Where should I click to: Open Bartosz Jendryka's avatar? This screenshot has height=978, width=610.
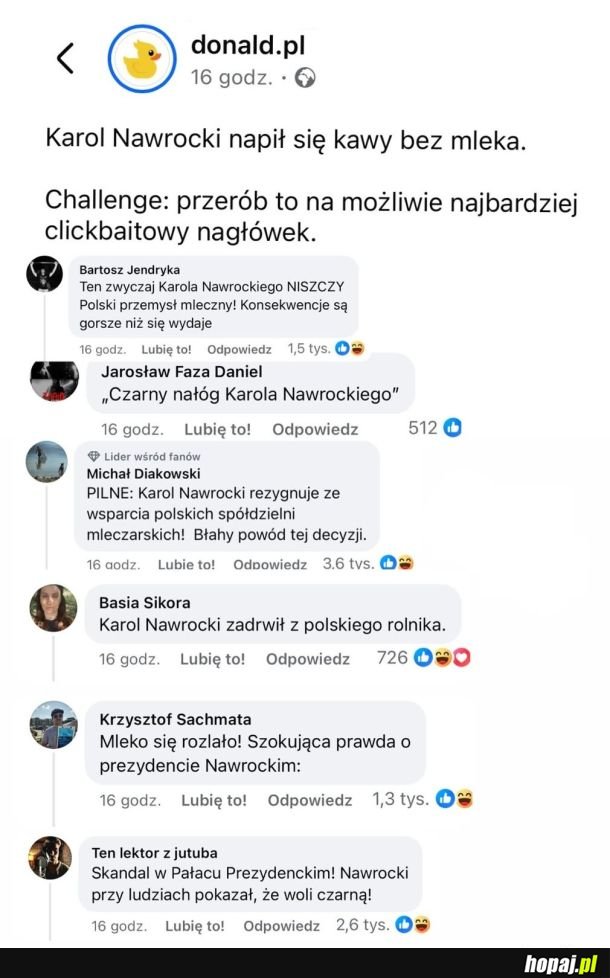click(45, 273)
